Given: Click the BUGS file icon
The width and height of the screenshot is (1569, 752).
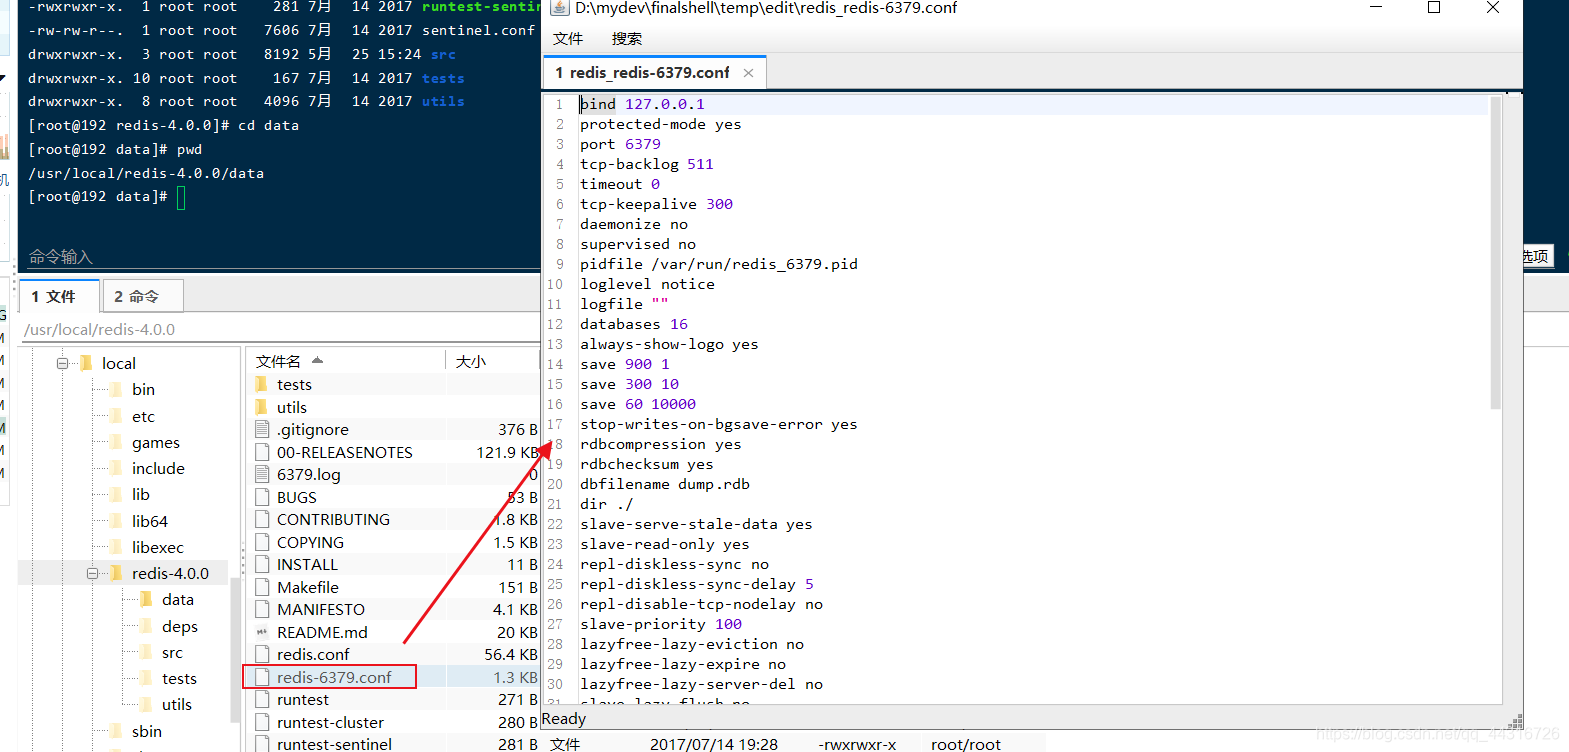Looking at the screenshot, I should click(262, 497).
